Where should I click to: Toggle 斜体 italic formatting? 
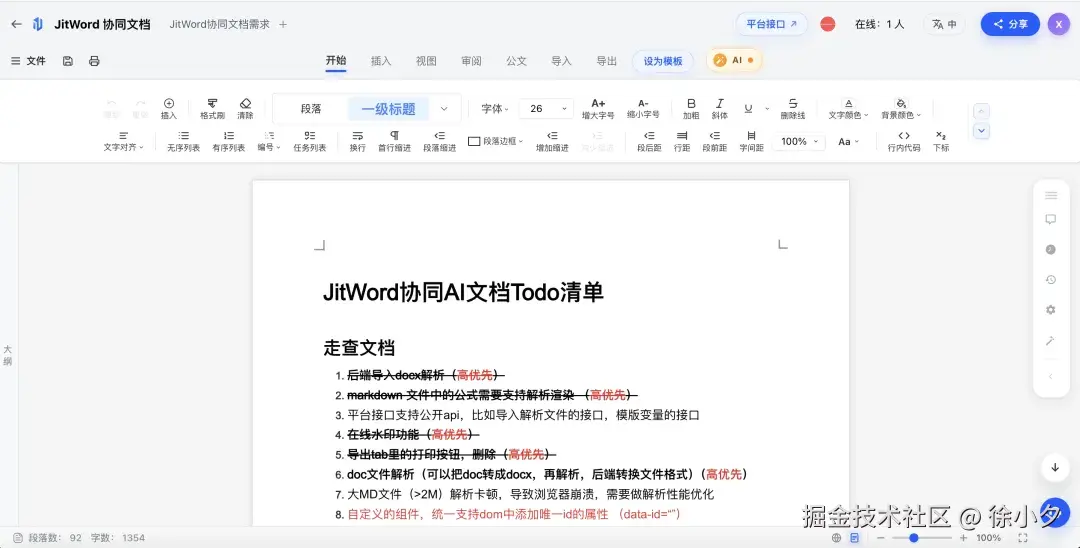pos(720,108)
